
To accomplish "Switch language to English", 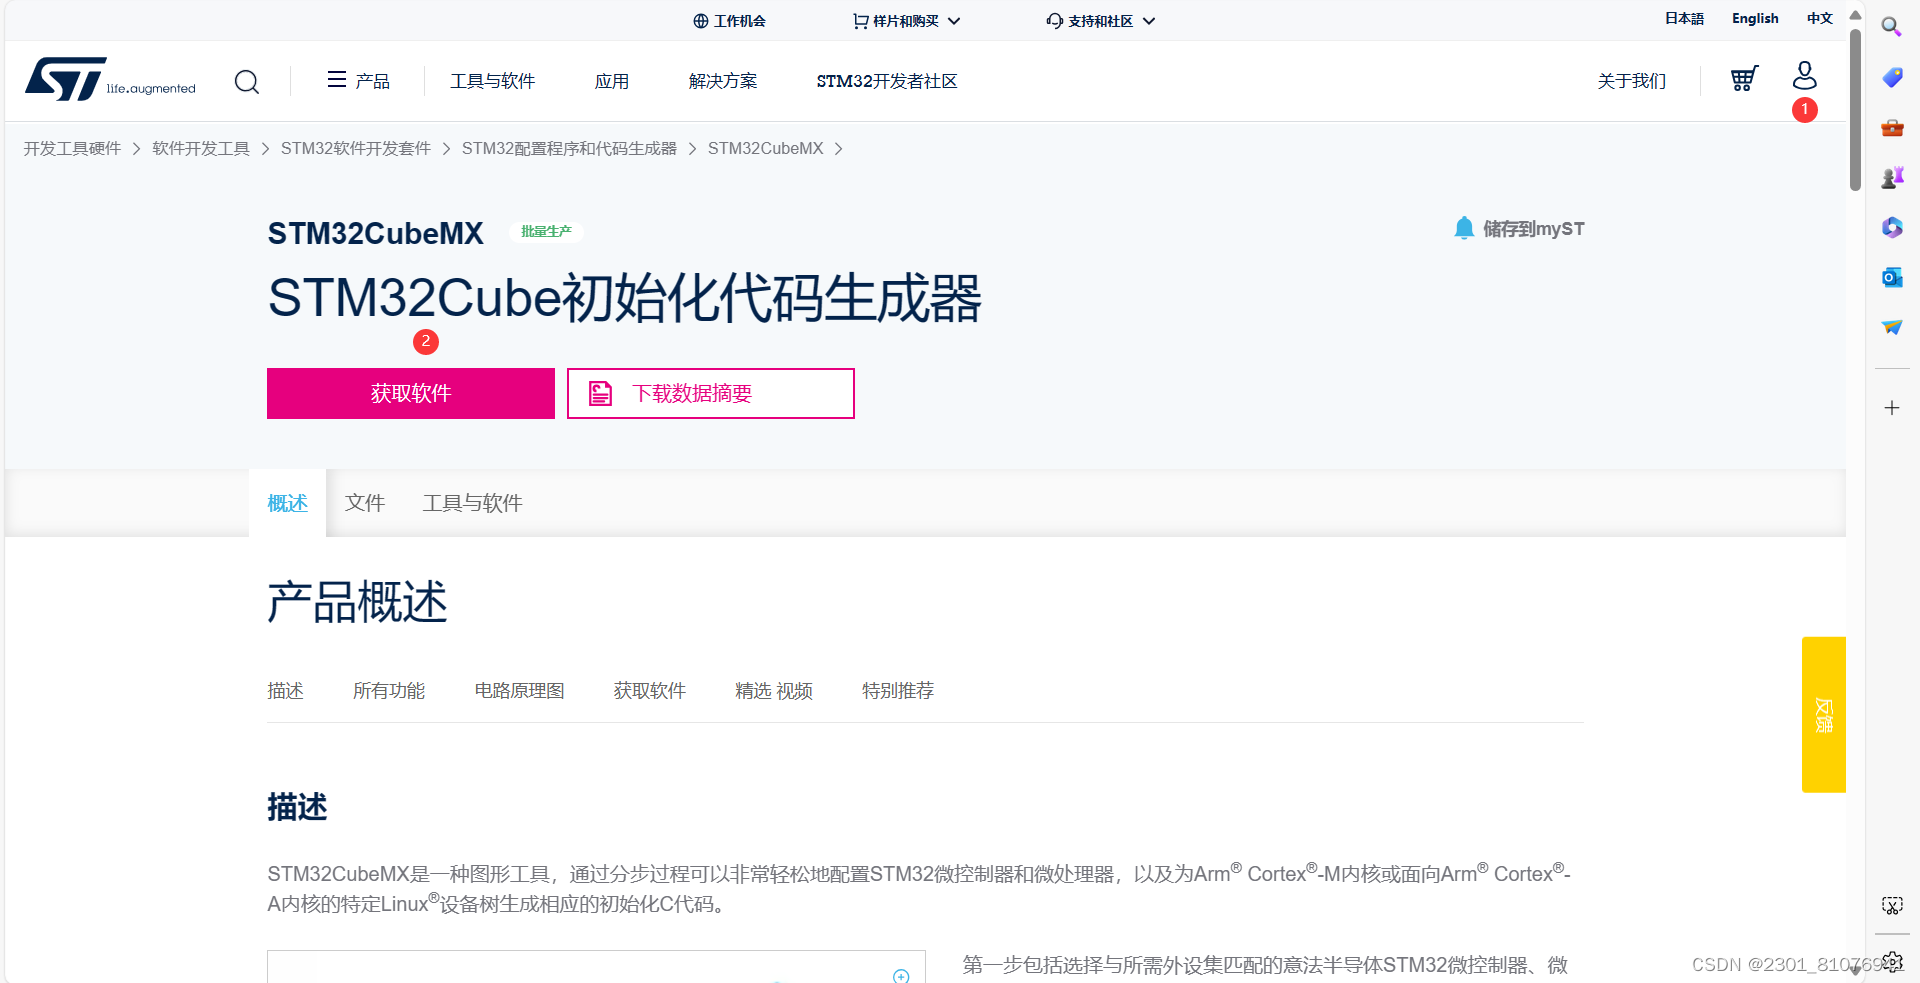I will point(1755,18).
